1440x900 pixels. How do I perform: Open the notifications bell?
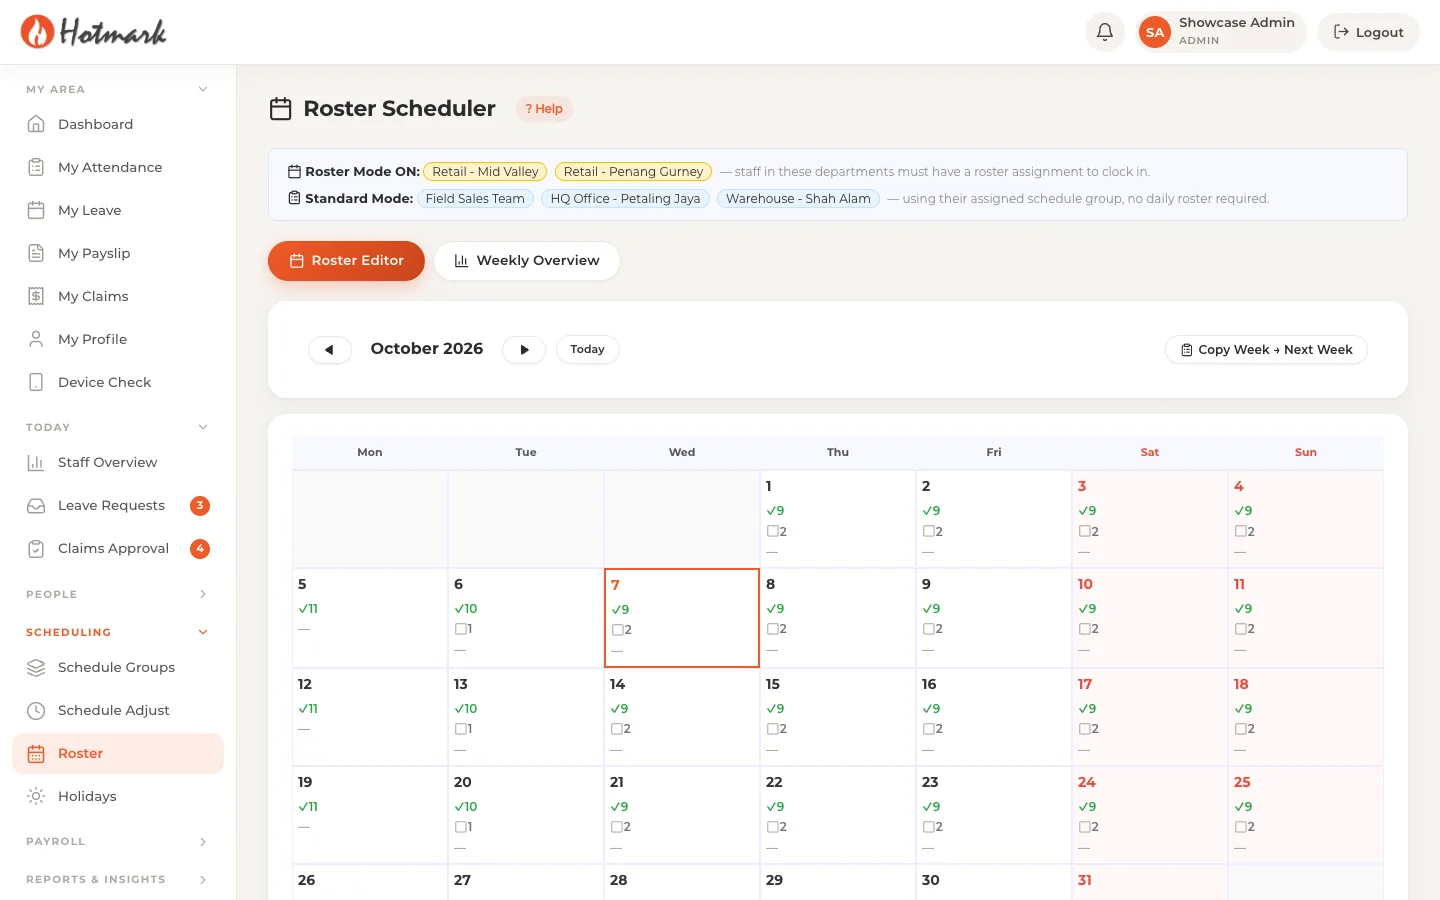coord(1105,32)
